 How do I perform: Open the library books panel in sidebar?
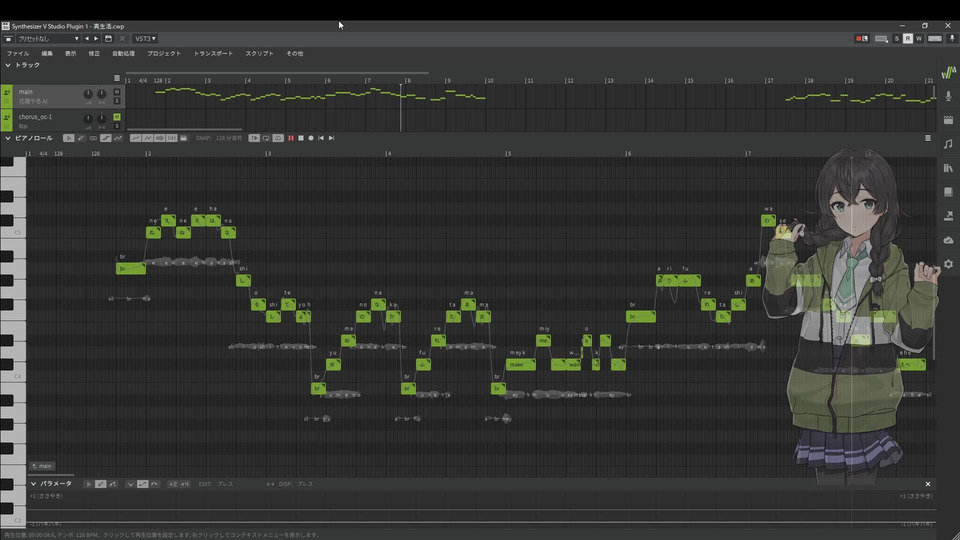[948, 168]
